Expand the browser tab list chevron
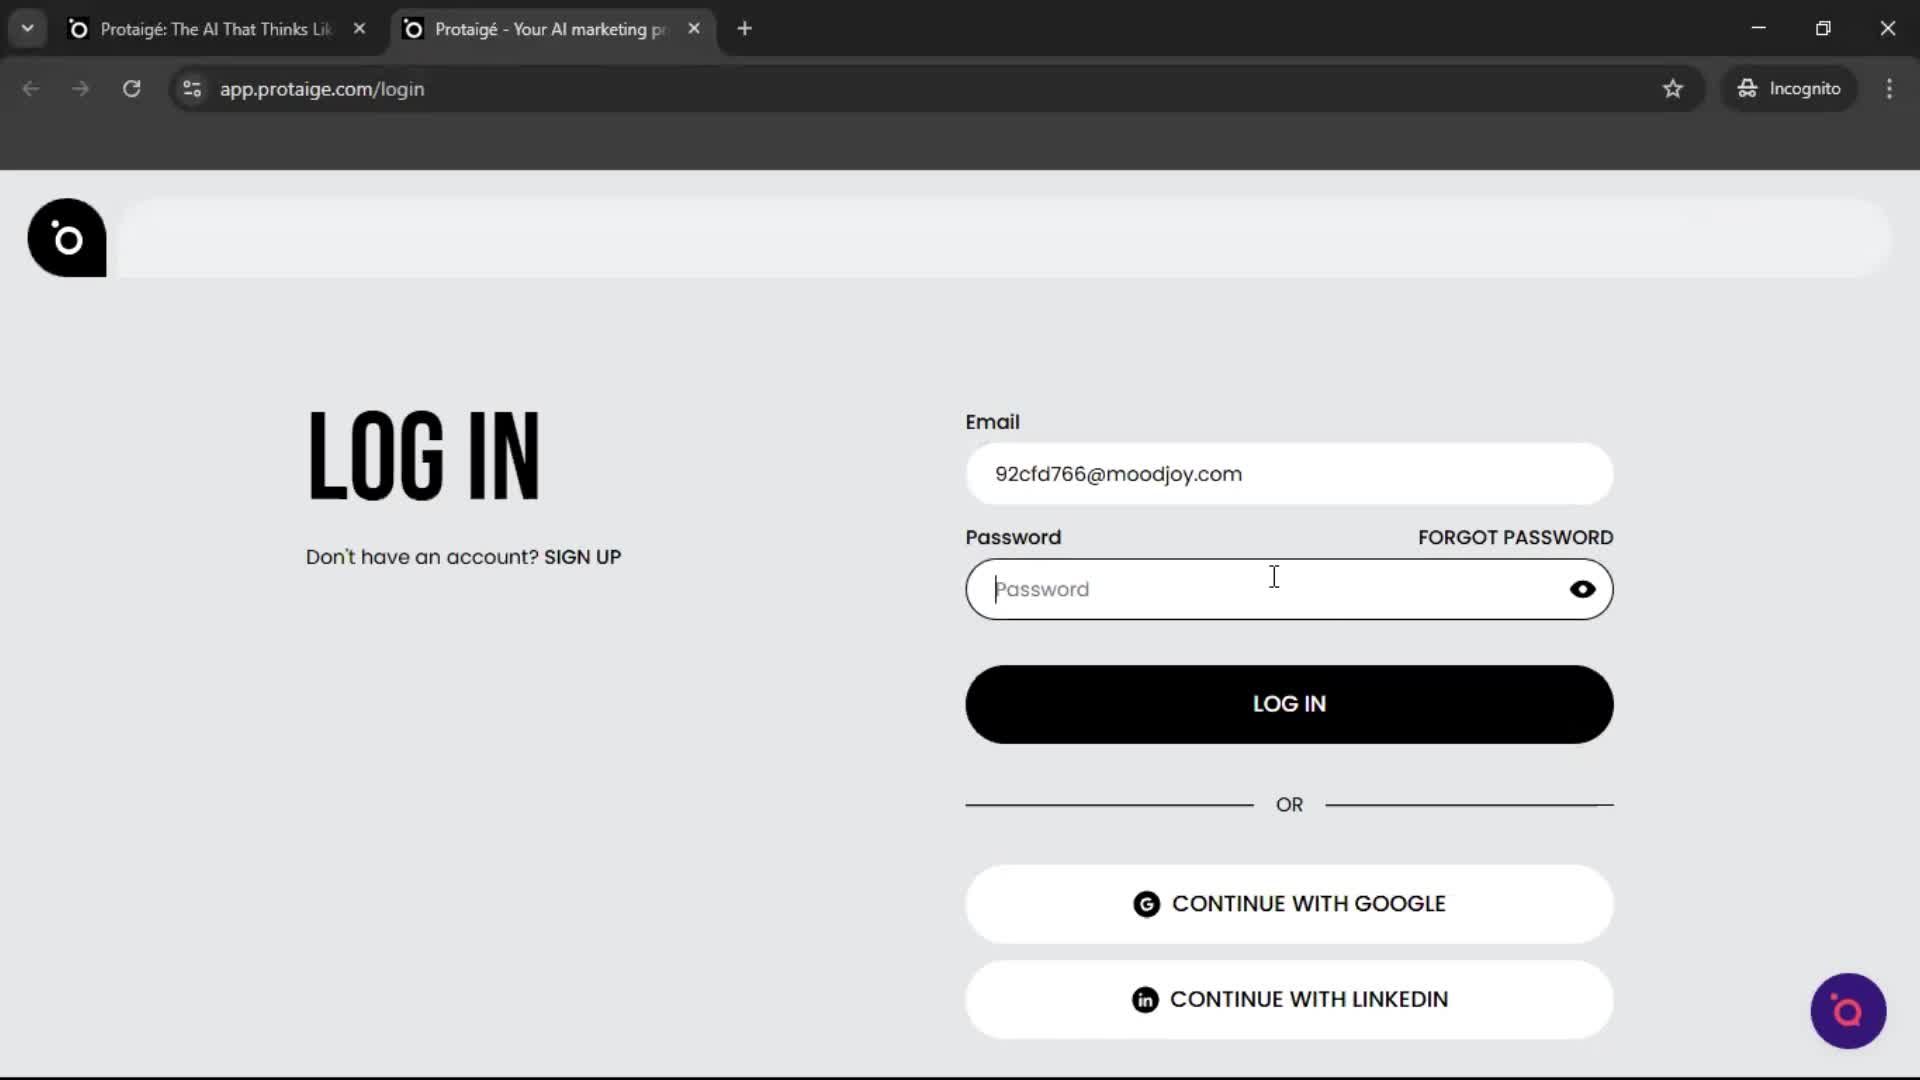Image resolution: width=1920 pixels, height=1080 pixels. click(x=27, y=28)
